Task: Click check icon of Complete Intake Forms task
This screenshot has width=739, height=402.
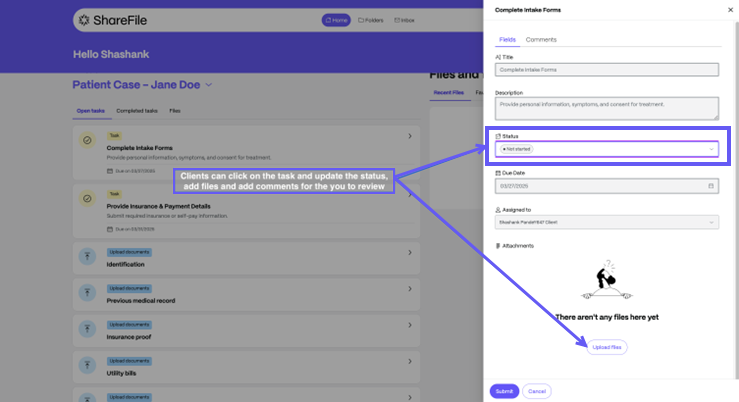Action: (87, 140)
